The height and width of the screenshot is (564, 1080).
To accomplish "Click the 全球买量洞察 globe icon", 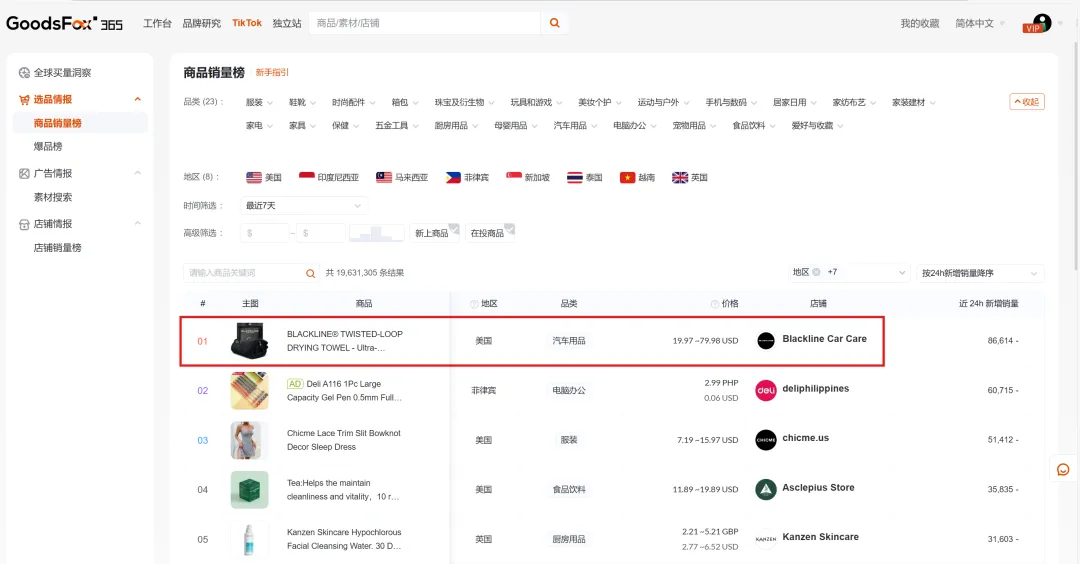I will 24,73.
